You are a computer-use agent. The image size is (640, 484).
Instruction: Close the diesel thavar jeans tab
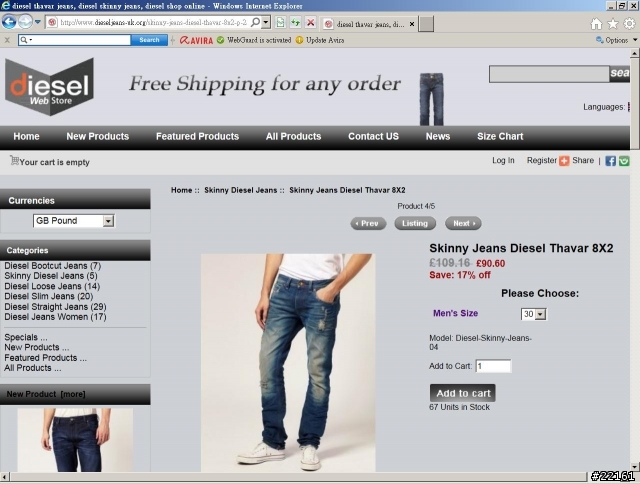tap(412, 24)
